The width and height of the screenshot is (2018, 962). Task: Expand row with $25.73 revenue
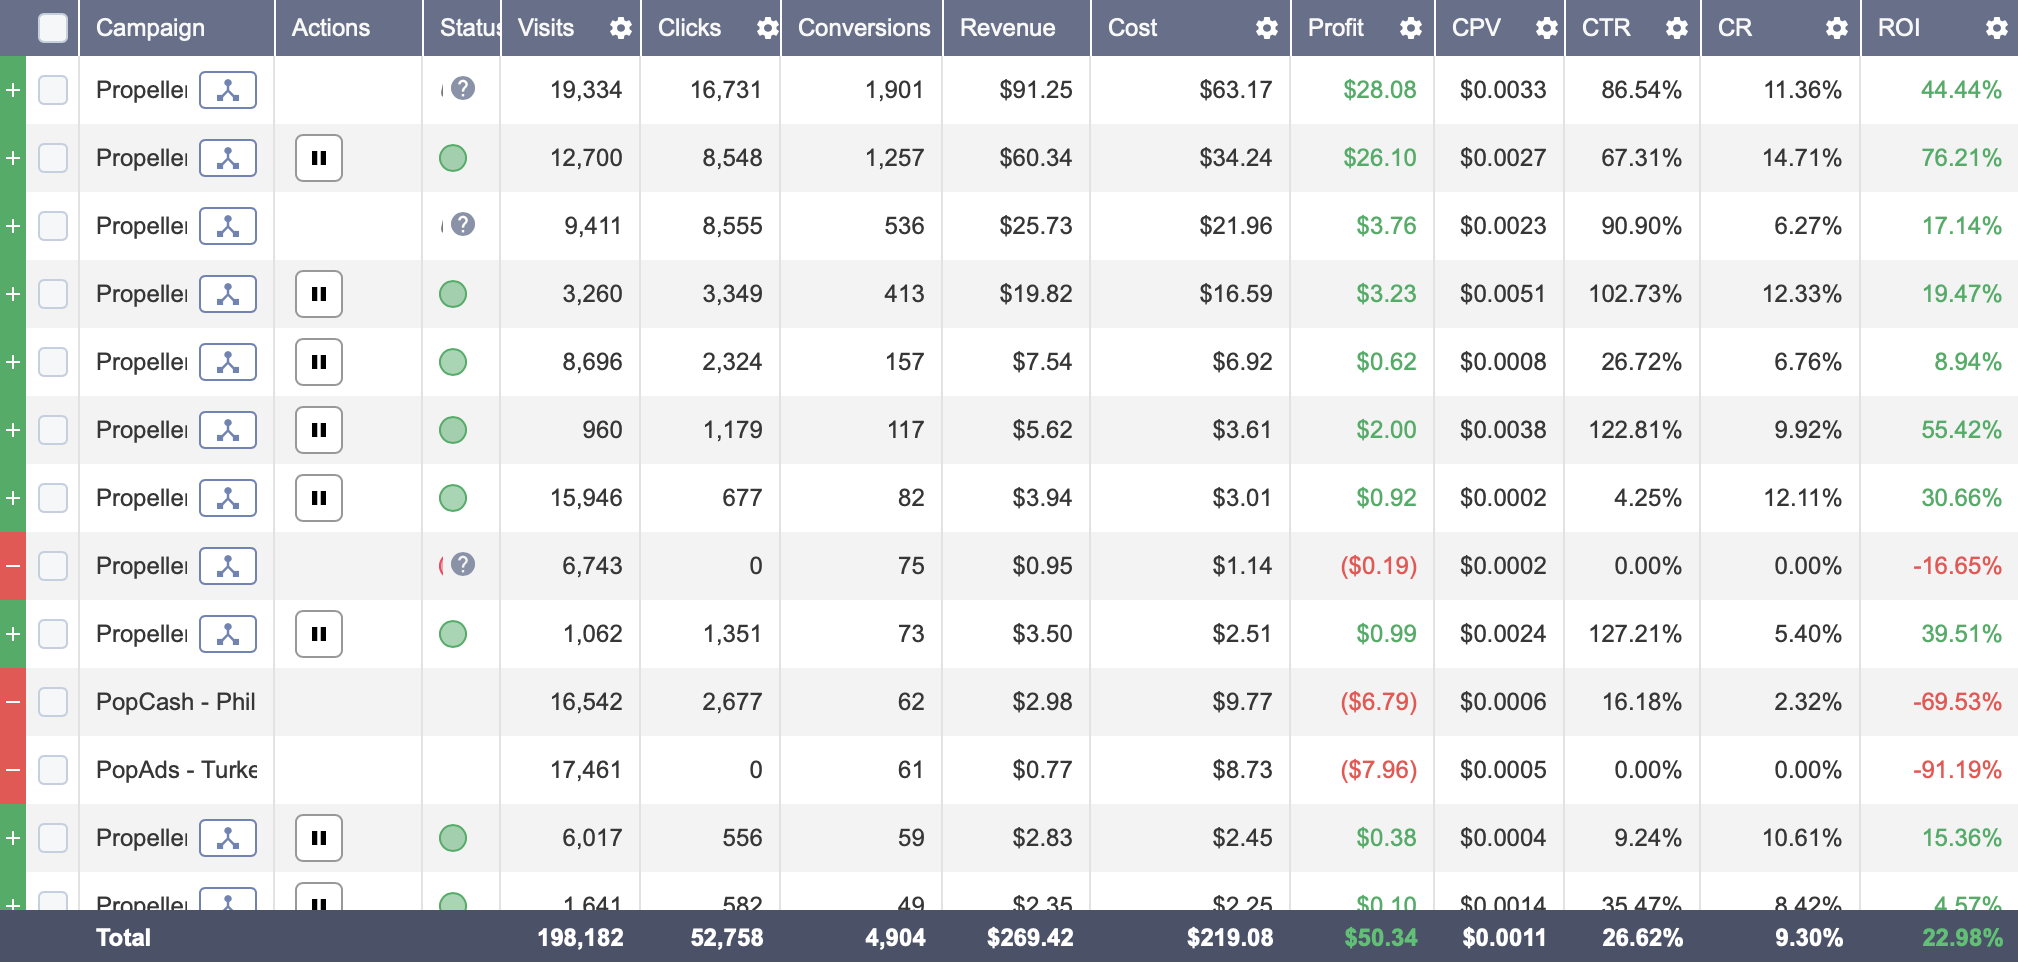(x=13, y=226)
